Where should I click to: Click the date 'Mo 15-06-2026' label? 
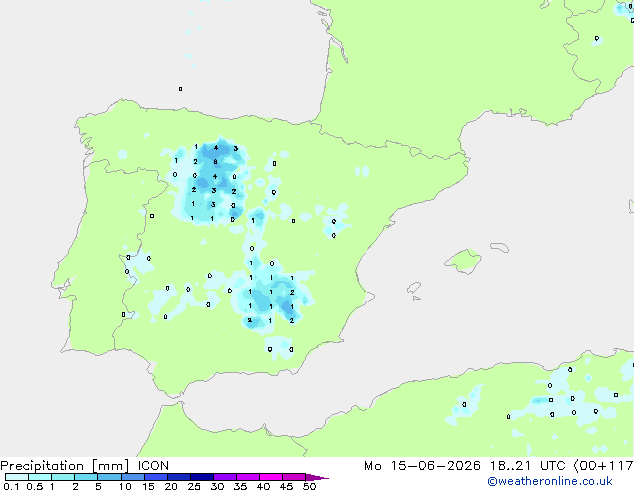[422, 466]
